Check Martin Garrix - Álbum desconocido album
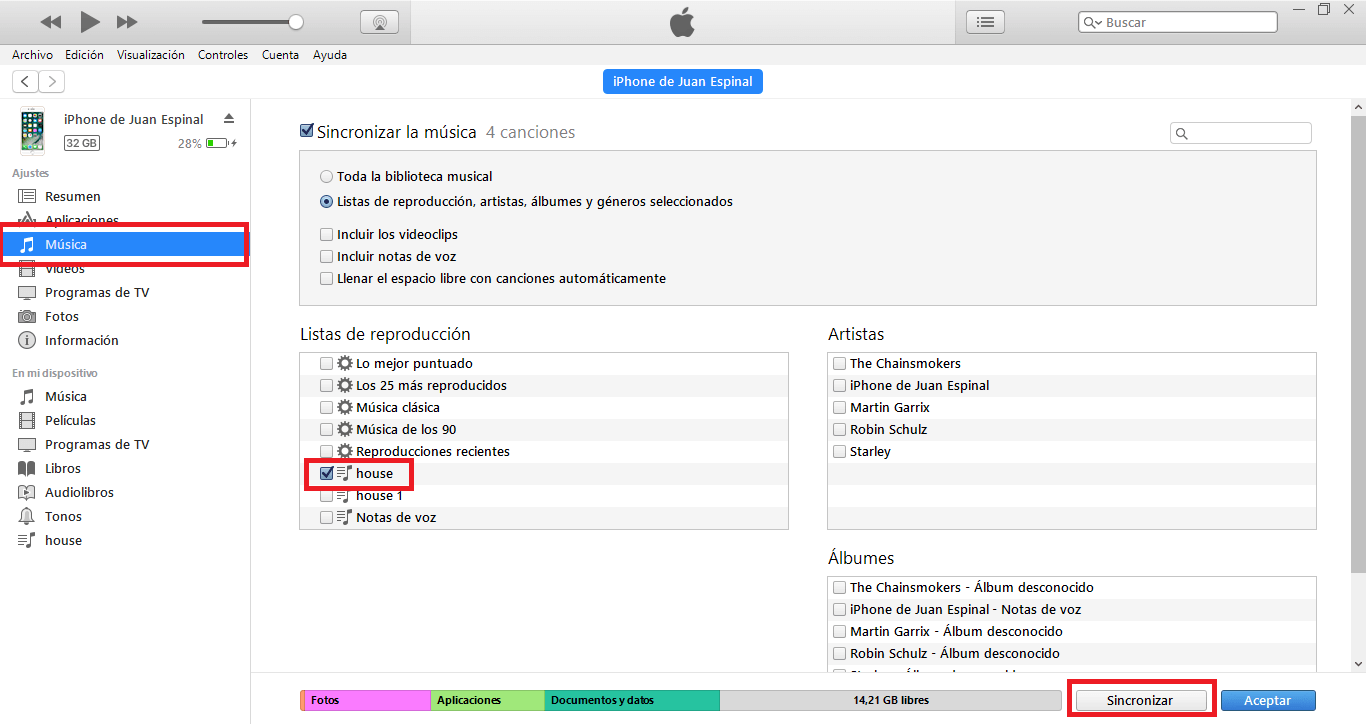 tap(840, 631)
